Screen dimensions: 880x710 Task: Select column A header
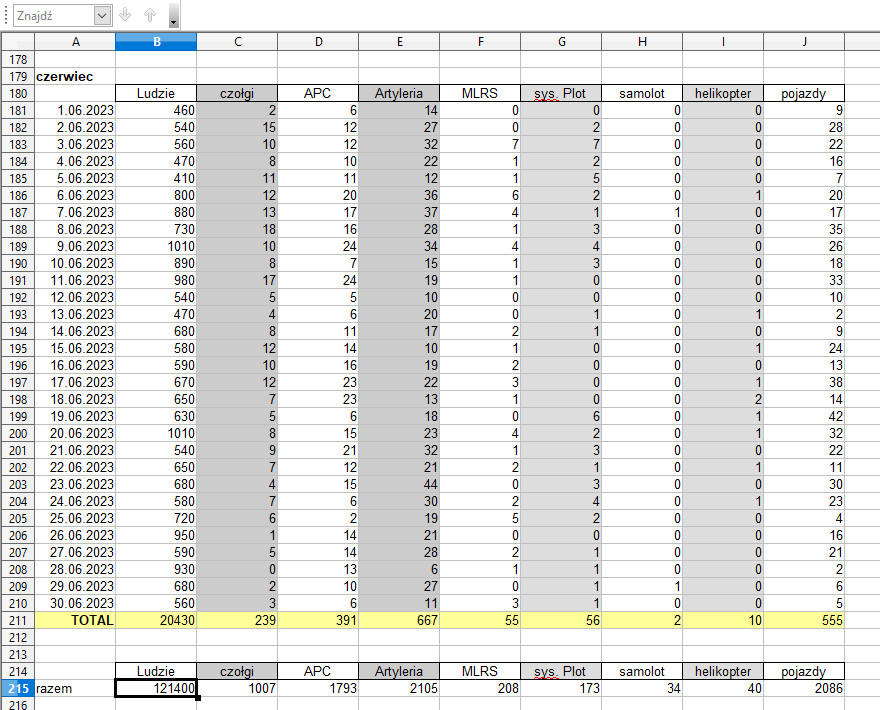(x=75, y=42)
